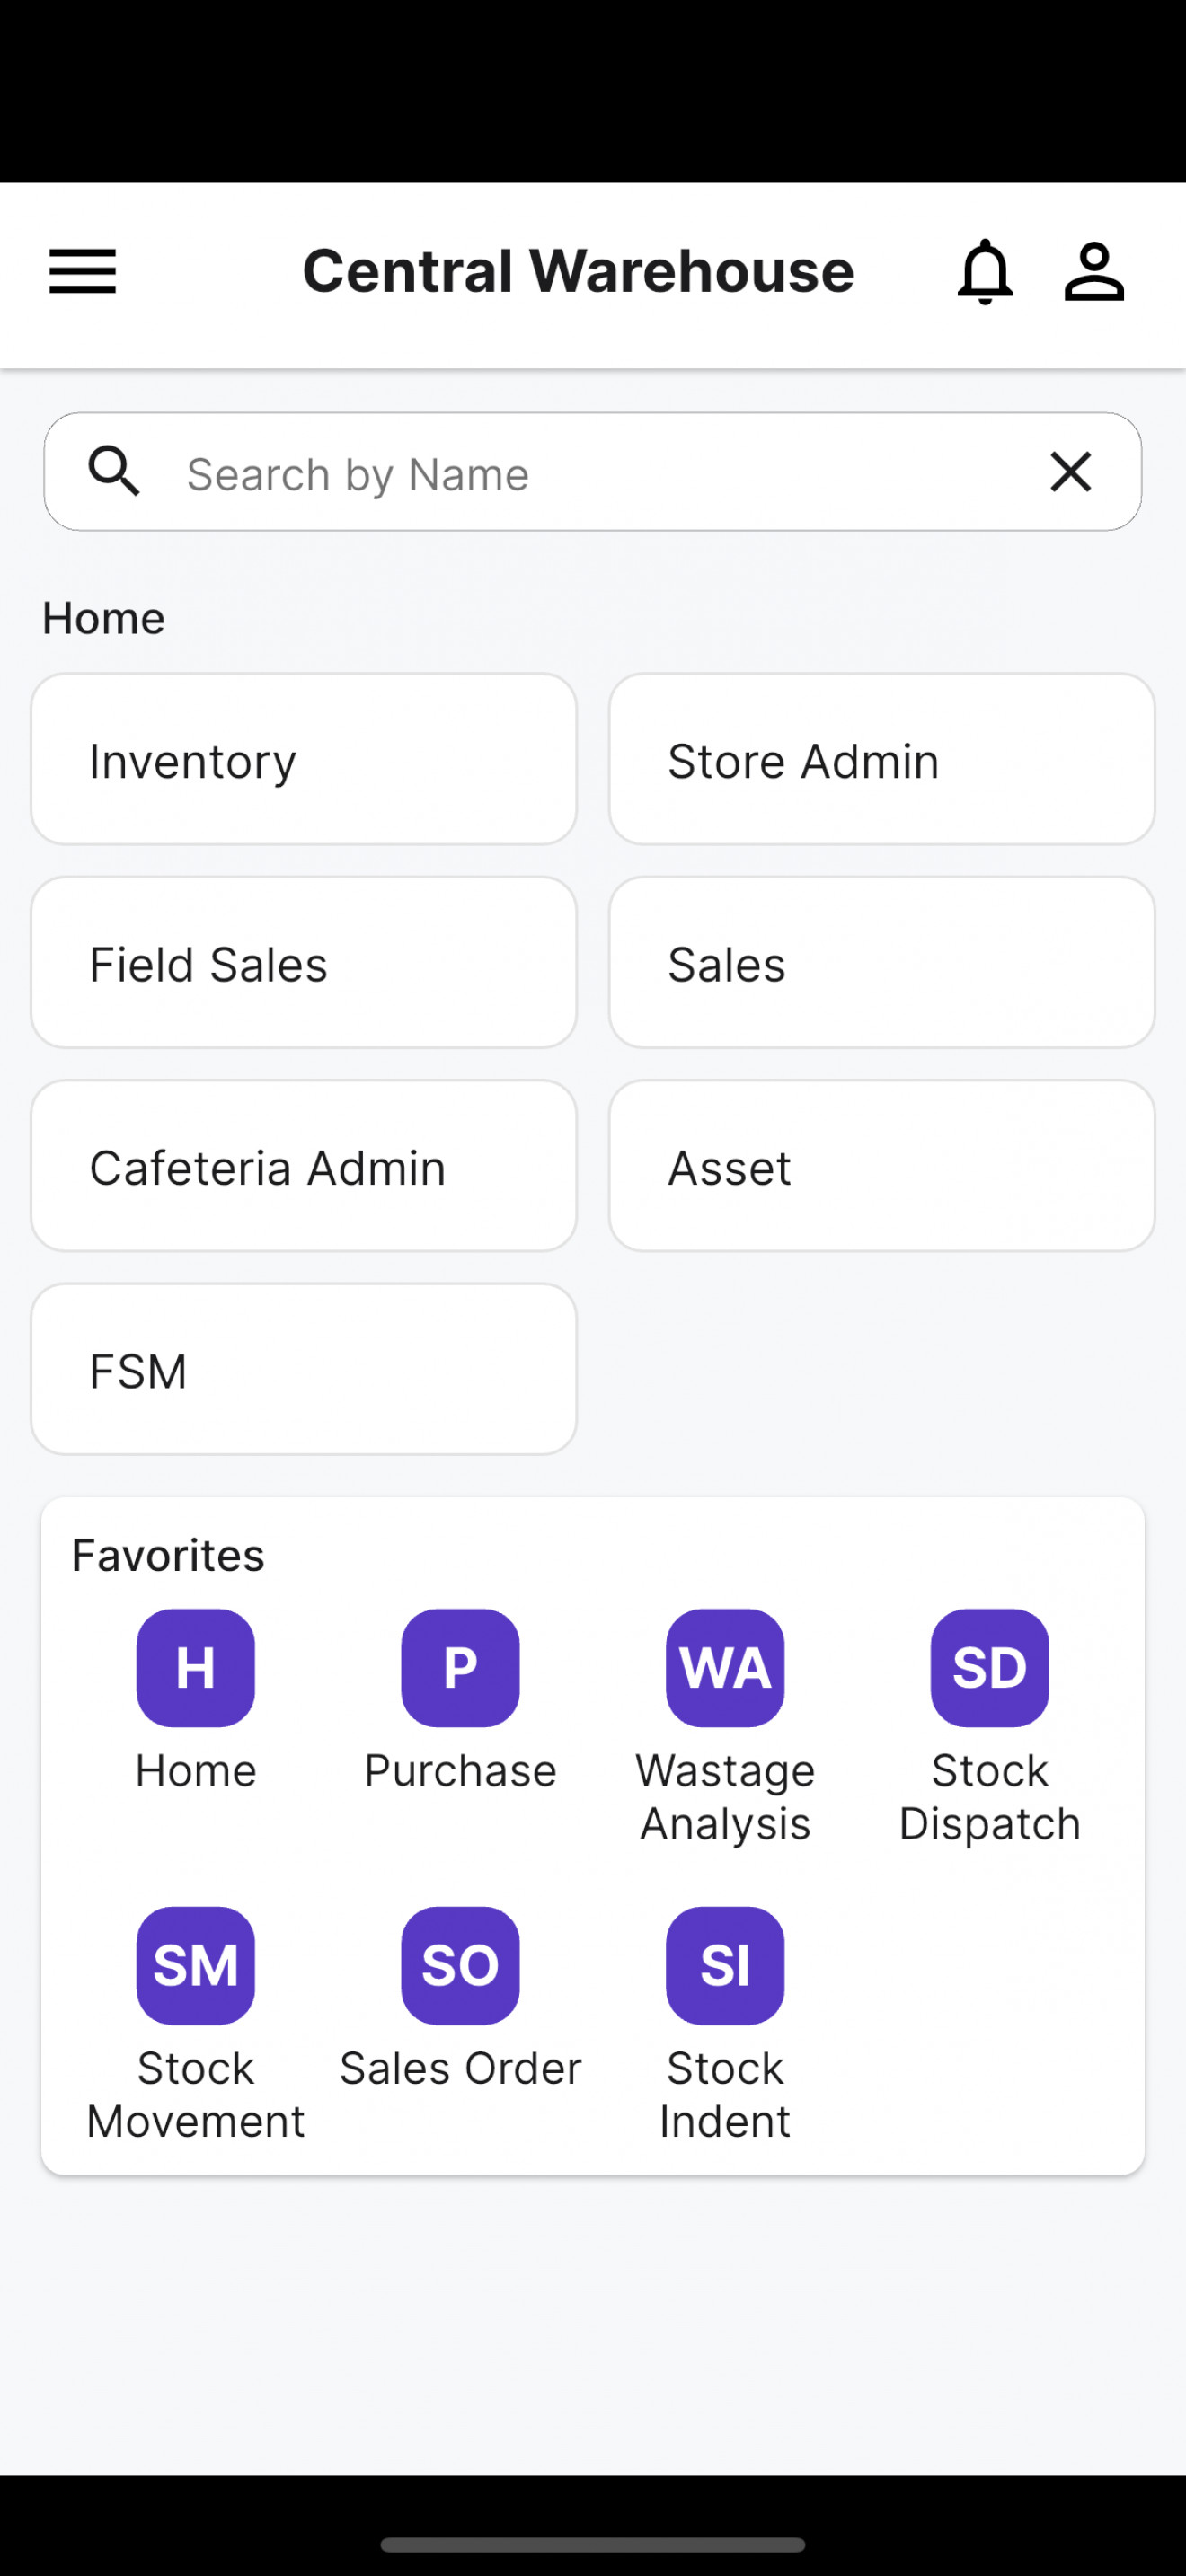Open the FSM module
The image size is (1186, 2576).
(x=304, y=1369)
